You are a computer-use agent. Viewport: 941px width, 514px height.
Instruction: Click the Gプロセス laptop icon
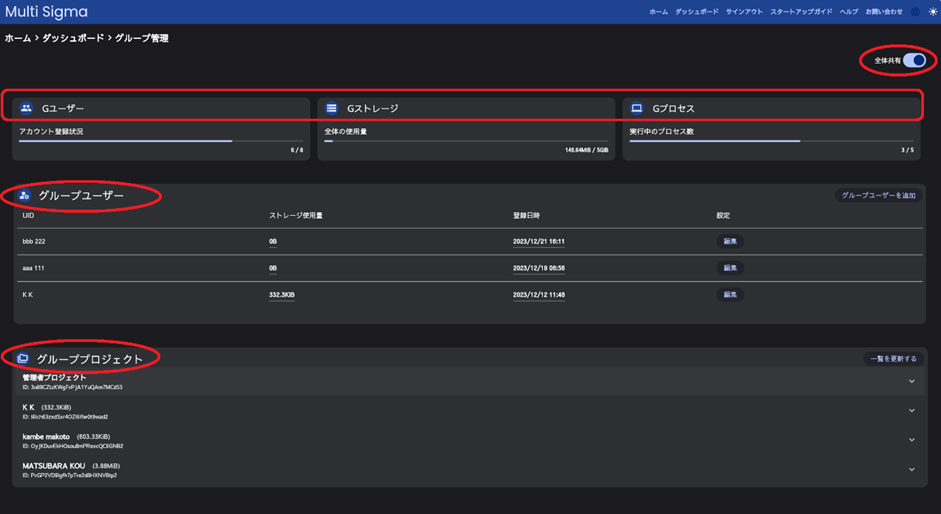click(637, 108)
